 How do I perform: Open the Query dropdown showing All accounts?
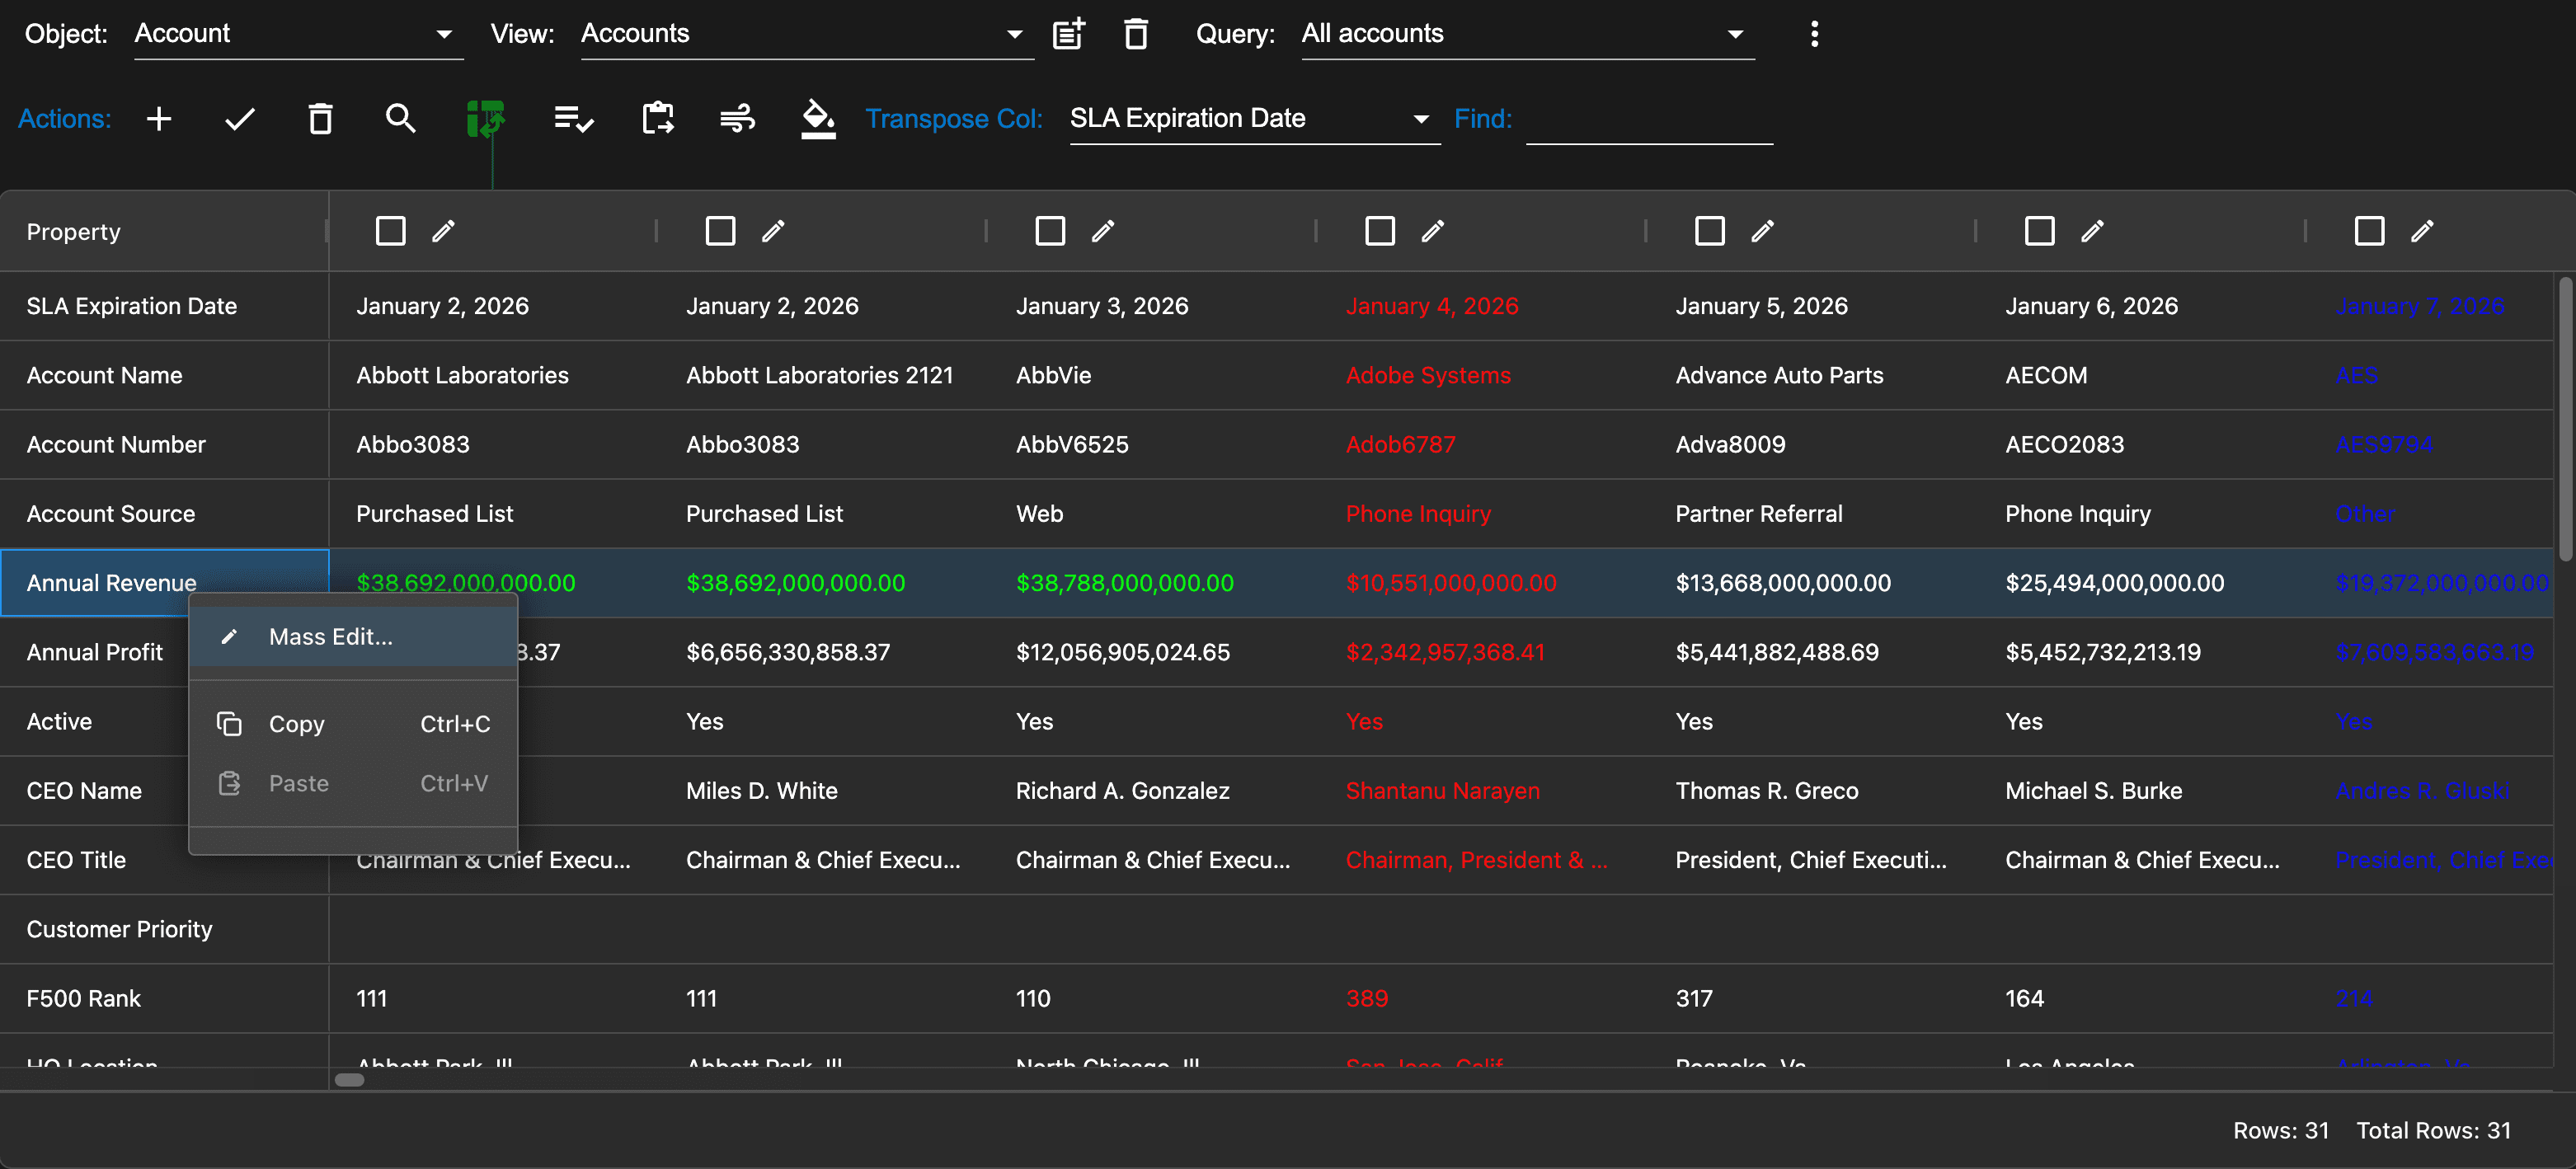(1527, 34)
